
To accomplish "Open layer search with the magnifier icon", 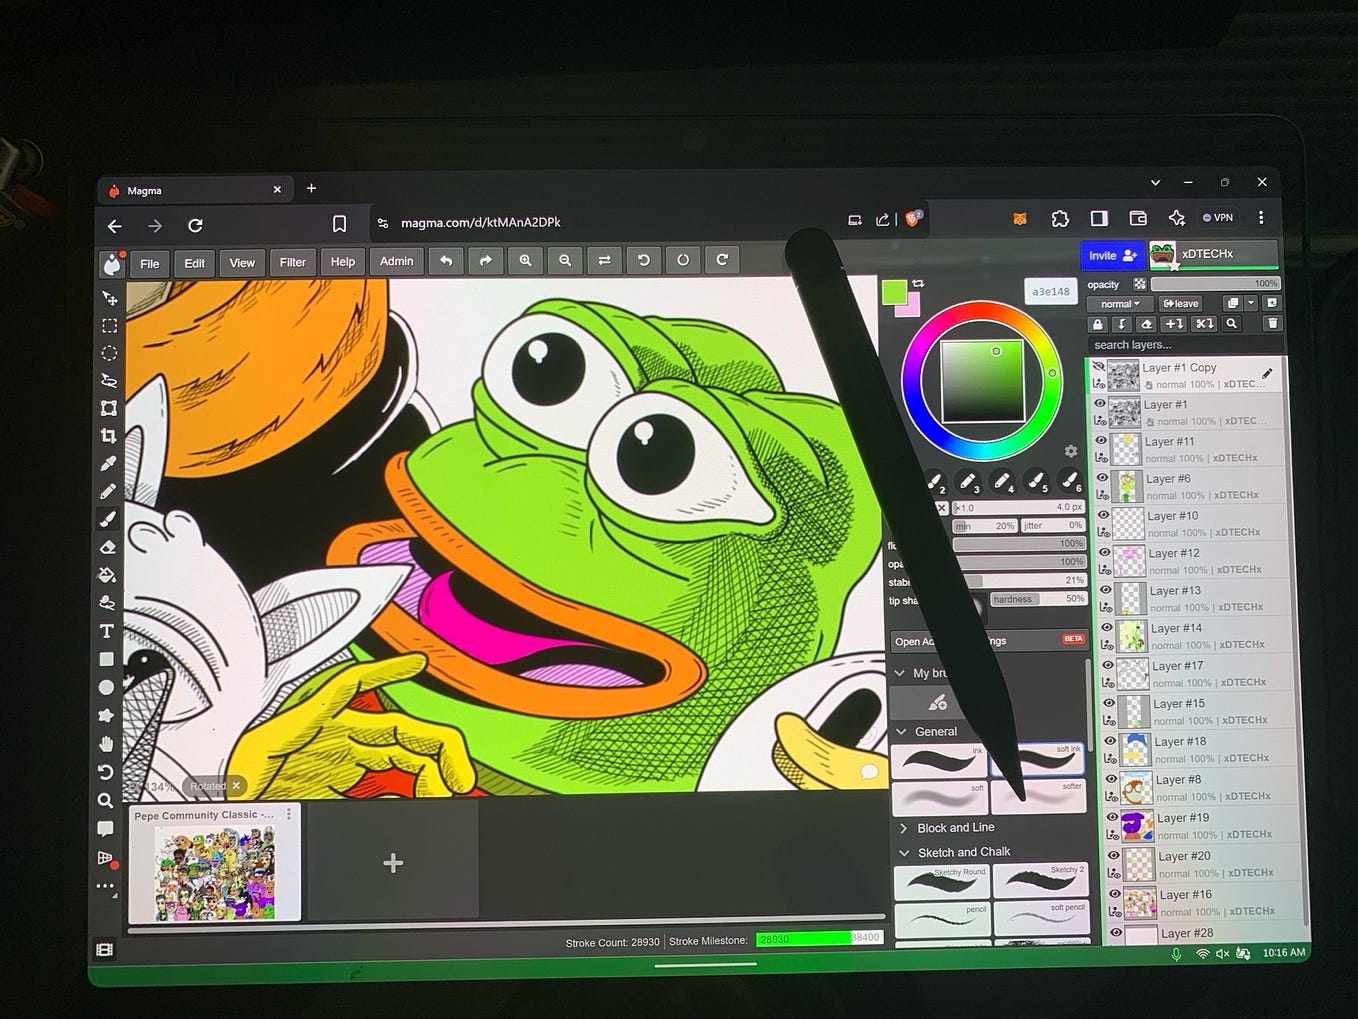I will (x=1231, y=324).
